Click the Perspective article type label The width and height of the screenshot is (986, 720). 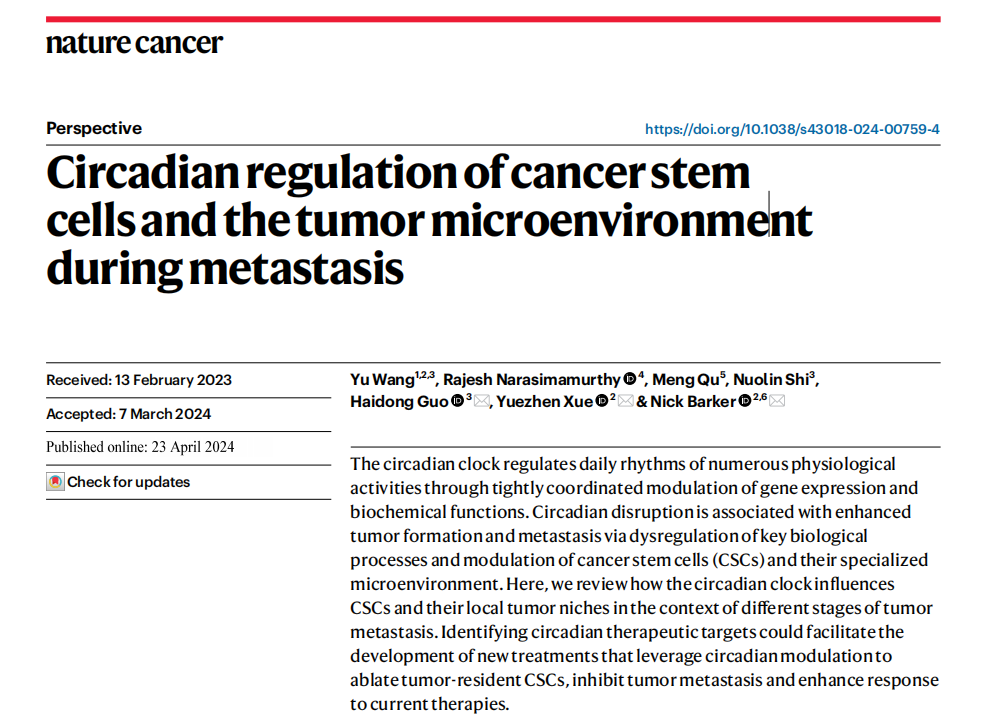[94, 129]
